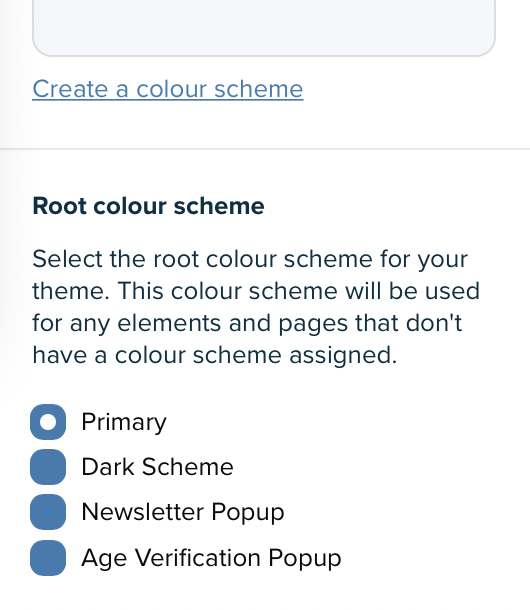Screen dimensions: 530x610
Task: Click the Newsletter Popup label text
Action: (x=183, y=512)
